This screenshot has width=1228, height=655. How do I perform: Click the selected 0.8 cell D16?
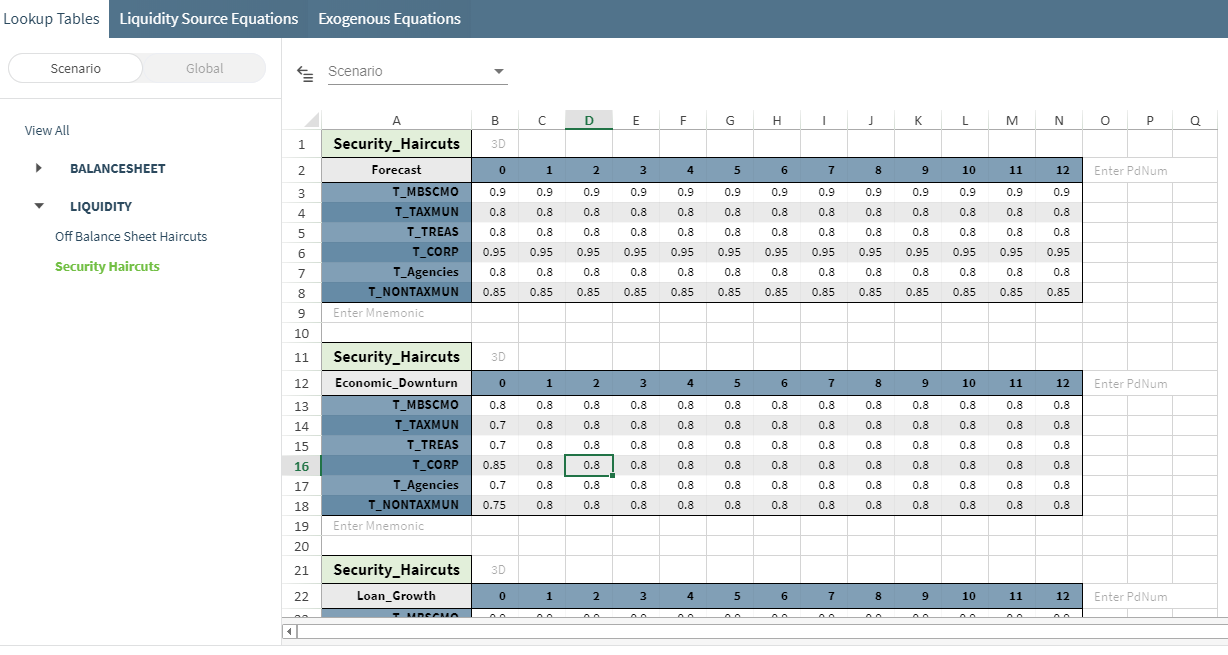pyautogui.click(x=589, y=465)
